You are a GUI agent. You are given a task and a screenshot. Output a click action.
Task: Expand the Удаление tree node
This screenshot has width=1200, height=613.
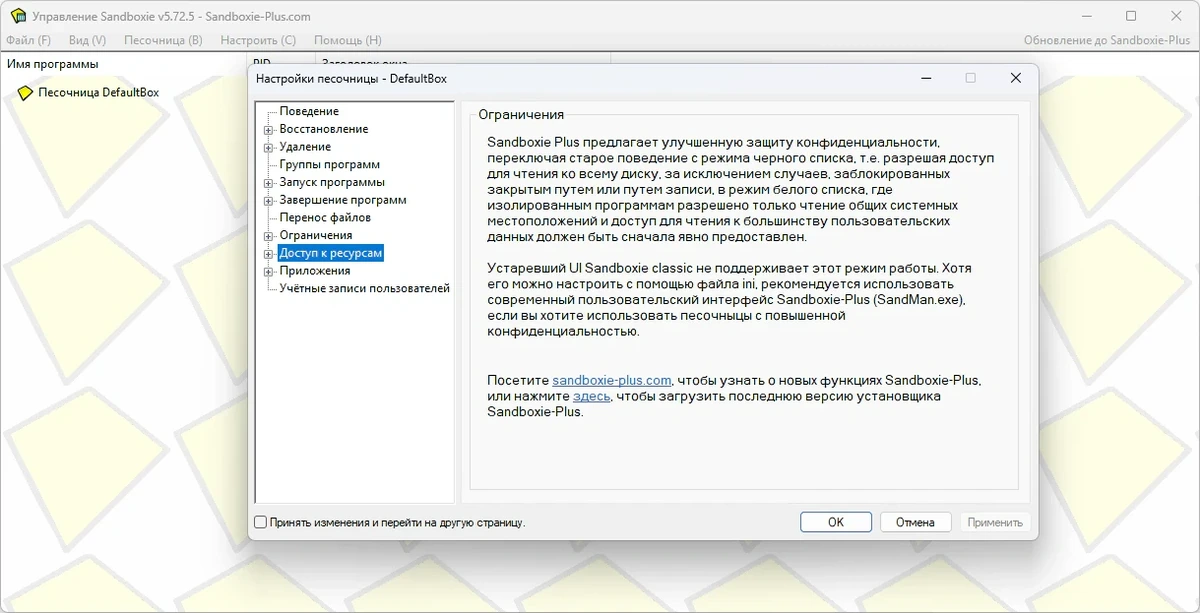268,147
